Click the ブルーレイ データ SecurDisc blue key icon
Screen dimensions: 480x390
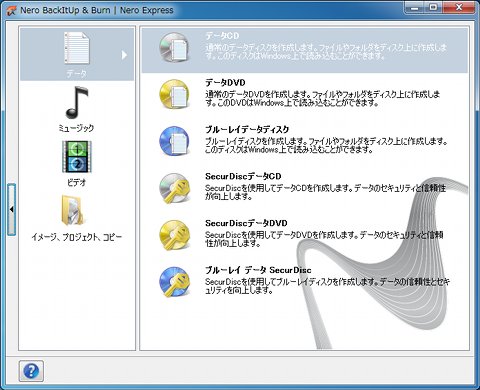point(174,282)
